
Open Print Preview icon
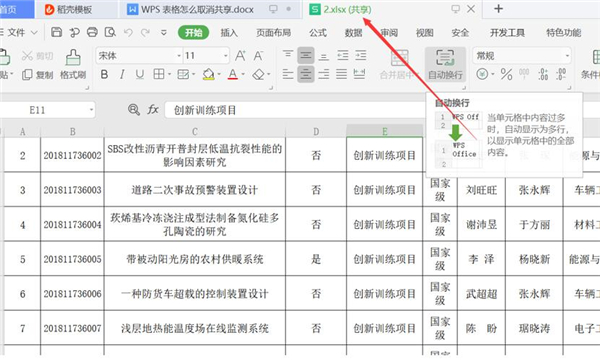(x=110, y=32)
